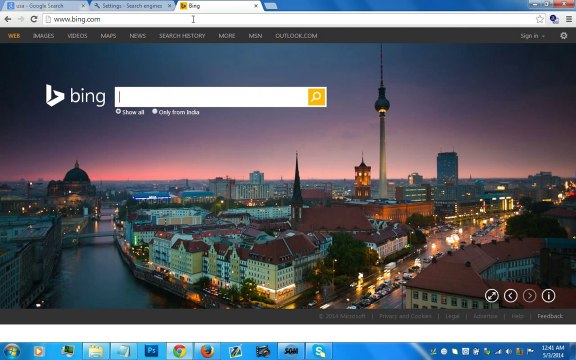Image resolution: width=576 pixels, height=360 pixels.
Task: Open image info circle icon
Action: pos(548,295)
